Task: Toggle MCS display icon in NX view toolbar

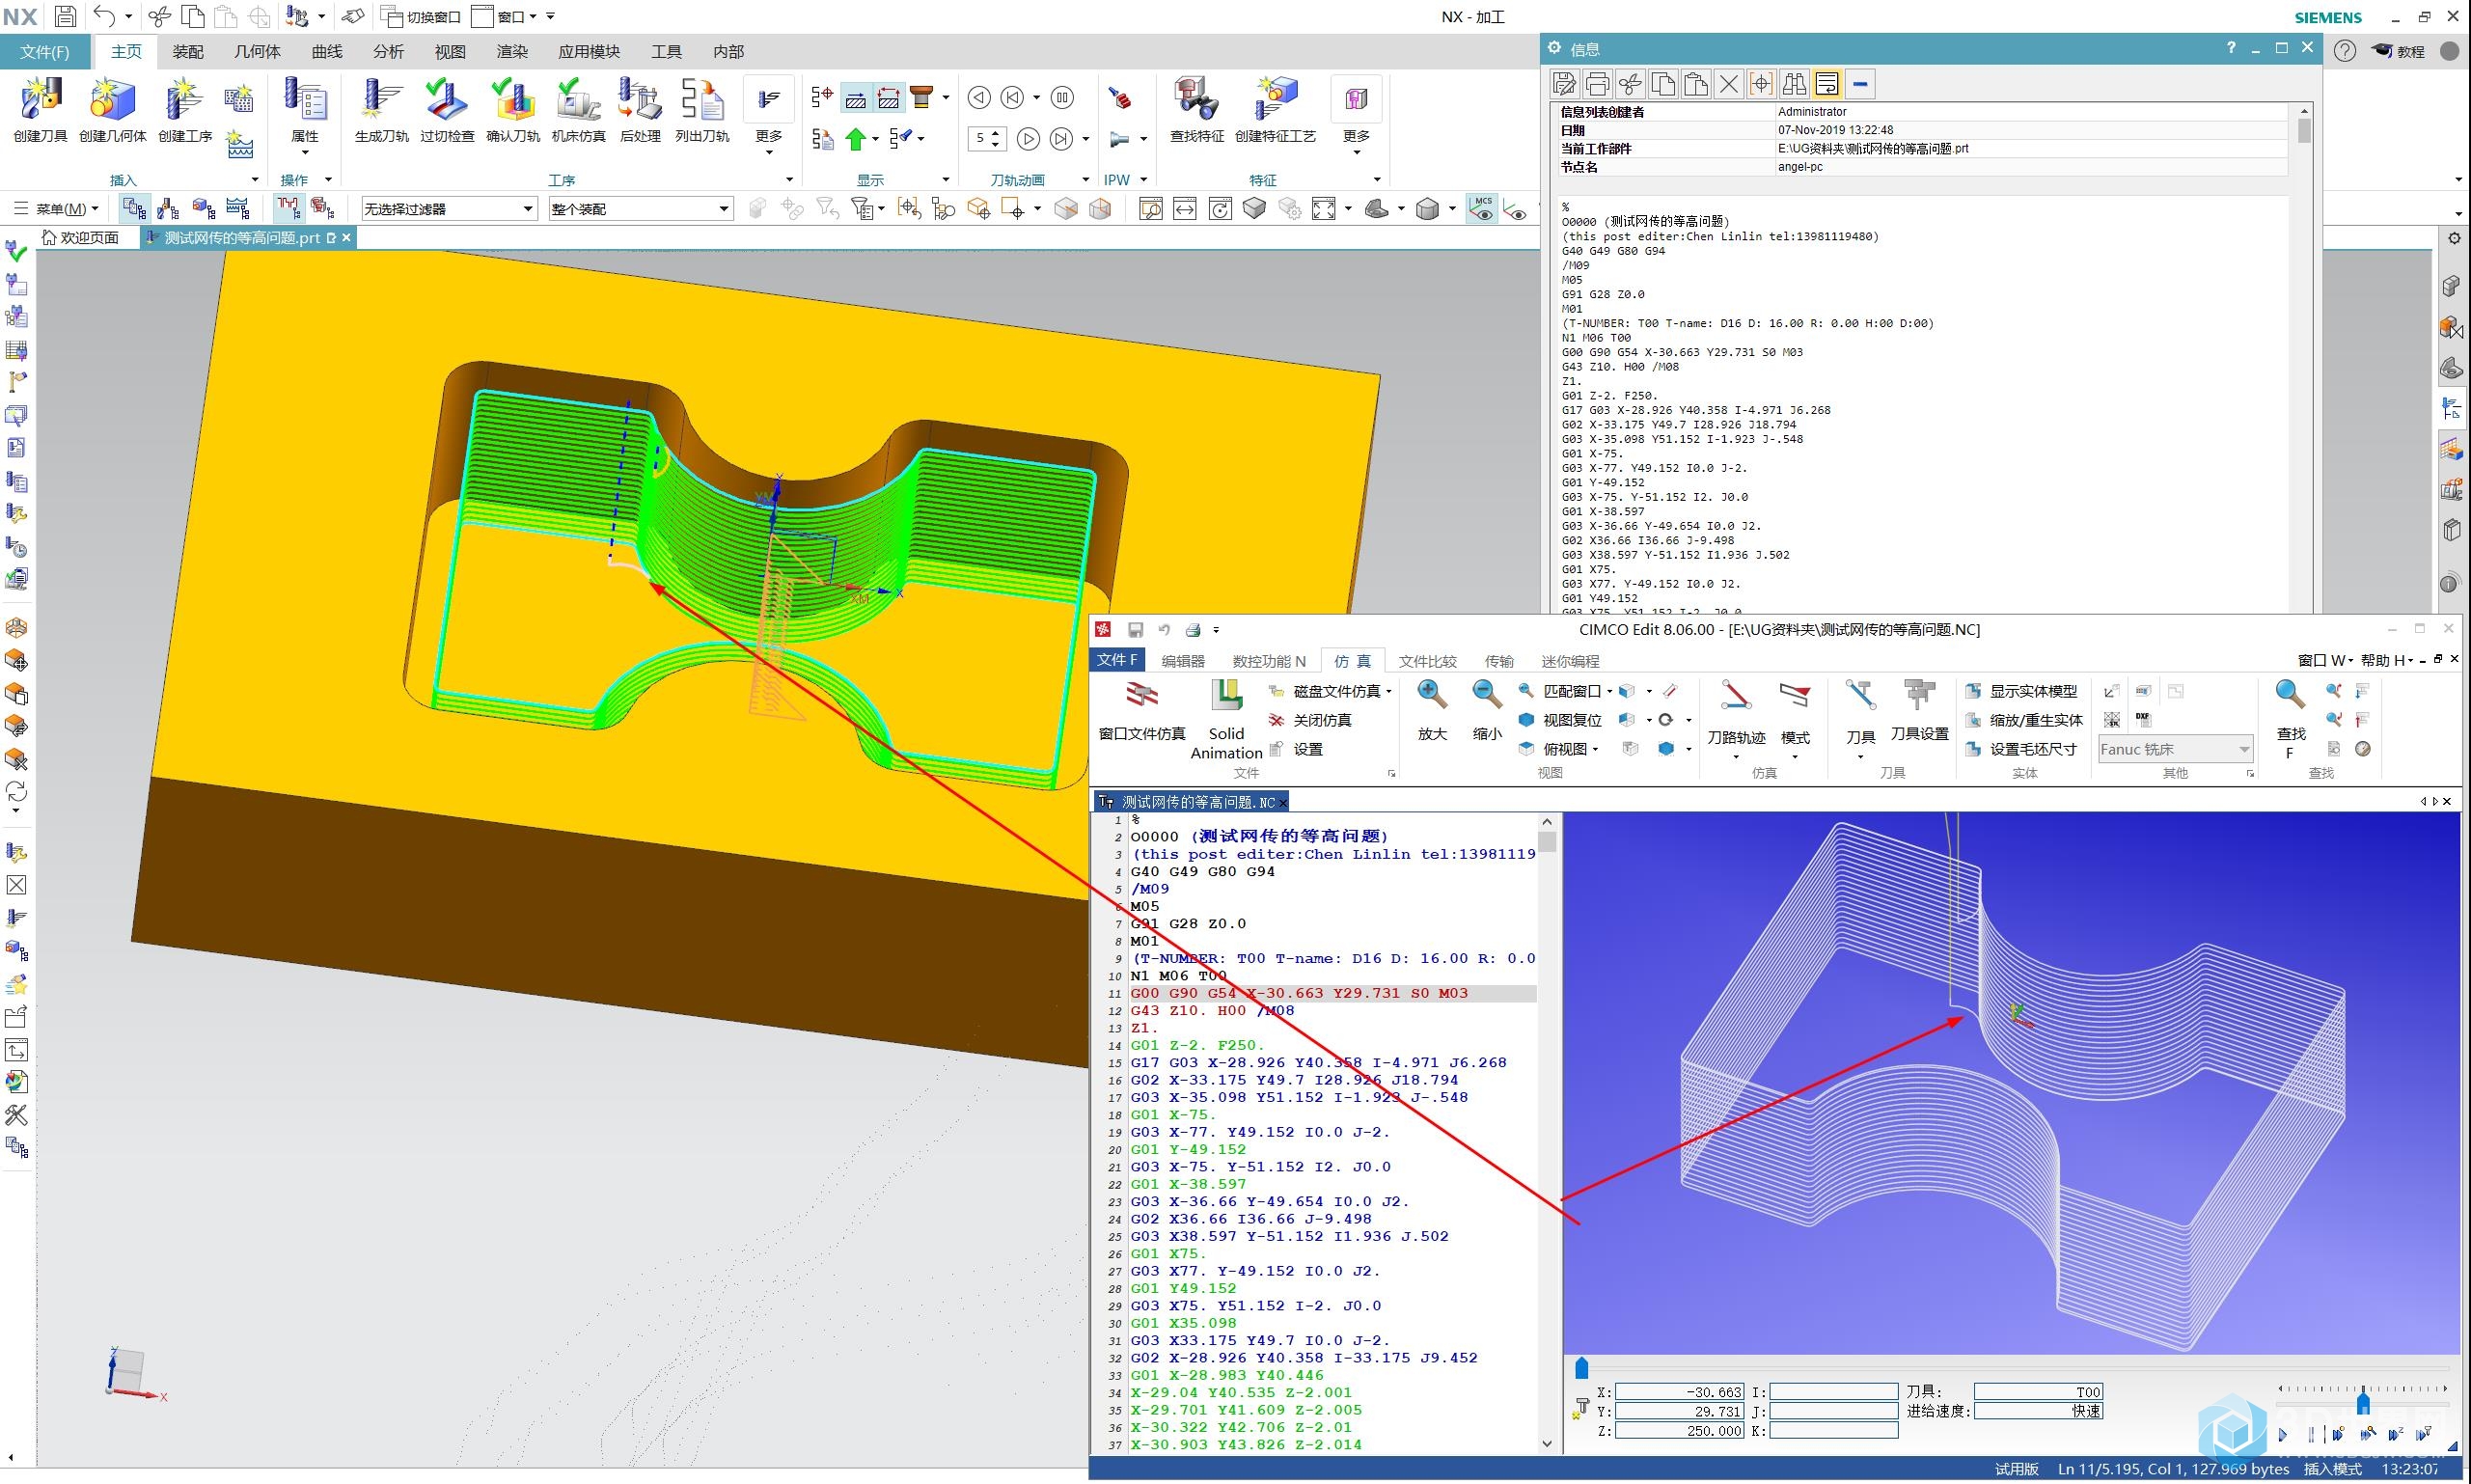Action: 1482,208
